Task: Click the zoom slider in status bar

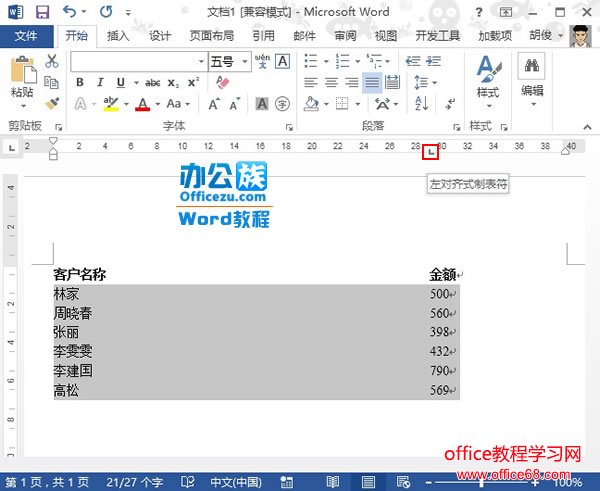Action: click(481, 483)
